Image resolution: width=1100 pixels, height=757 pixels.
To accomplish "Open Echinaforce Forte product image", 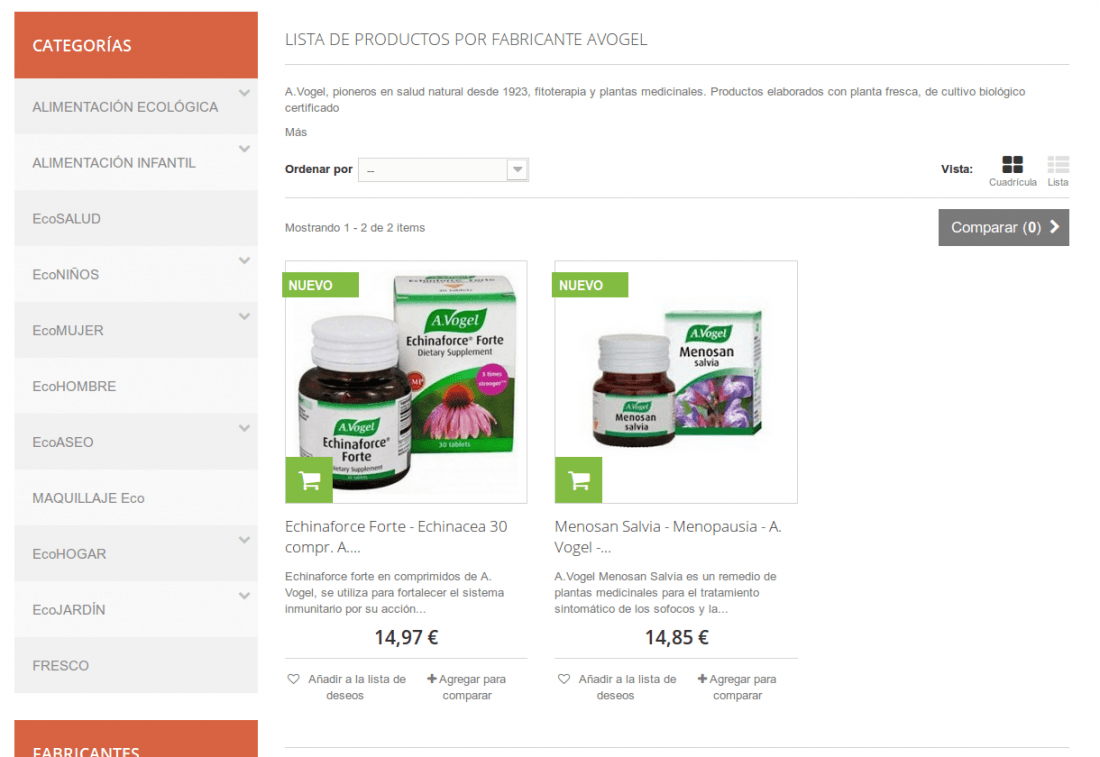I will click(406, 382).
